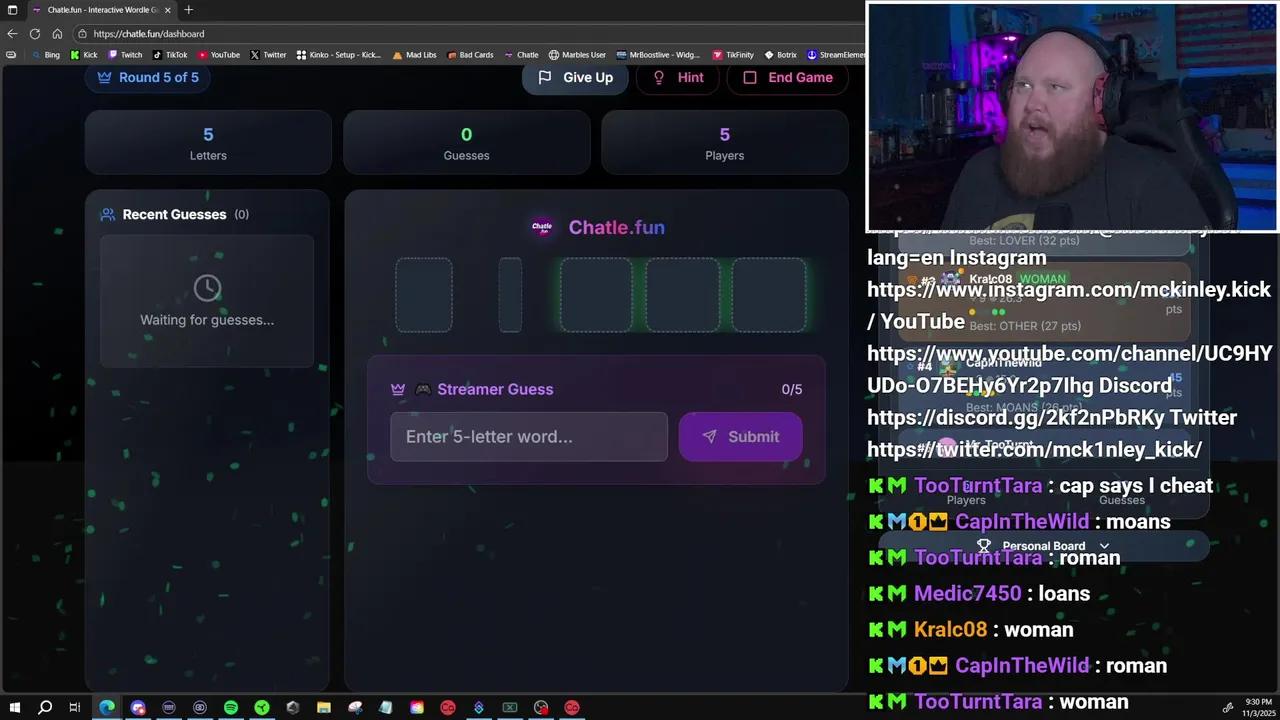Open the Twitter bookmark
The image size is (1280, 720).
[x=268, y=55]
